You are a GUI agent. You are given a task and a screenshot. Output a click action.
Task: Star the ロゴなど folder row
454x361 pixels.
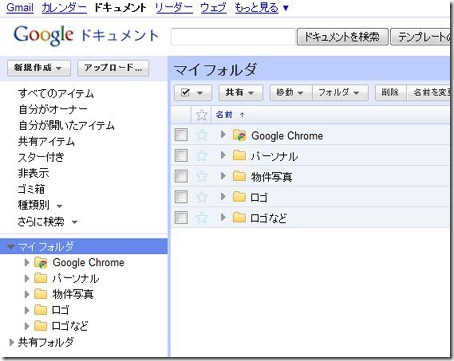tap(202, 218)
